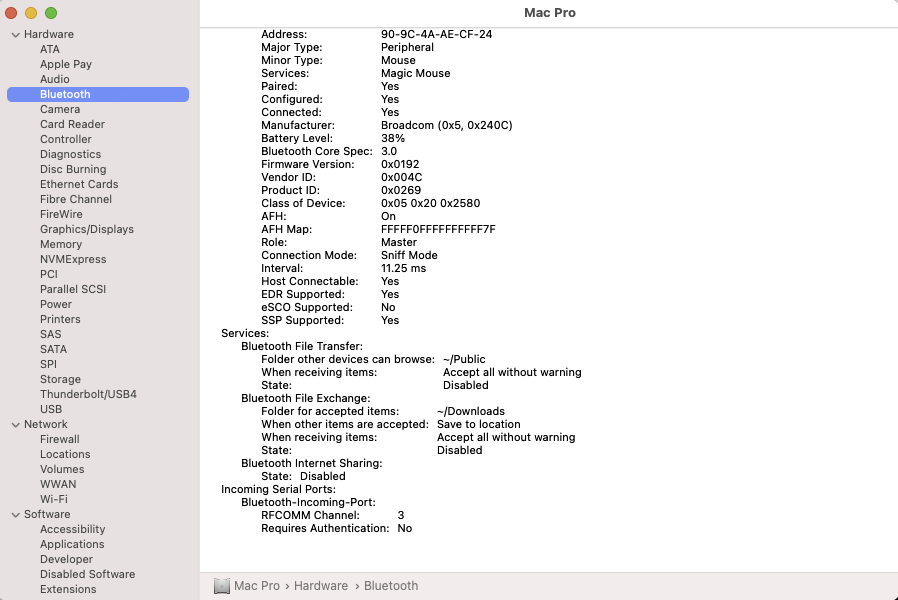Open Accessibility under Software
The width and height of the screenshot is (898, 600).
[73, 529]
